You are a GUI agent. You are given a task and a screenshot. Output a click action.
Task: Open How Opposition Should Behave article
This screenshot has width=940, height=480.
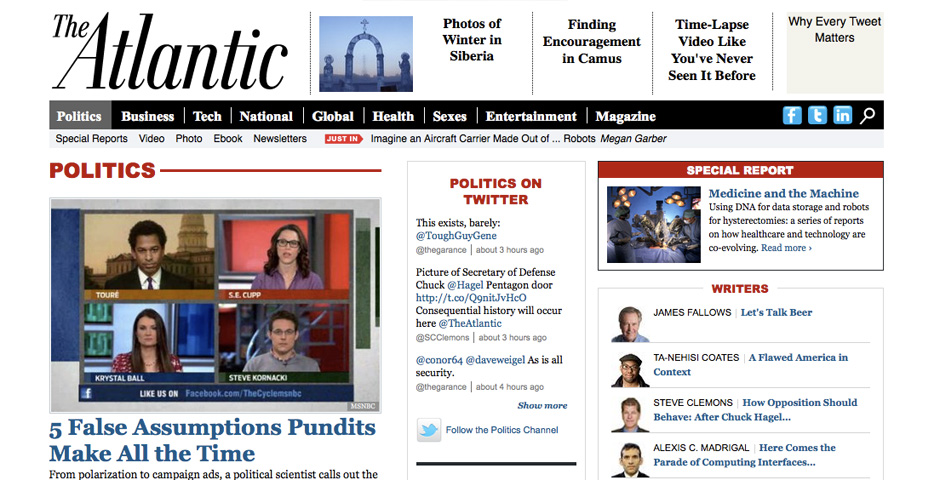coord(755,410)
